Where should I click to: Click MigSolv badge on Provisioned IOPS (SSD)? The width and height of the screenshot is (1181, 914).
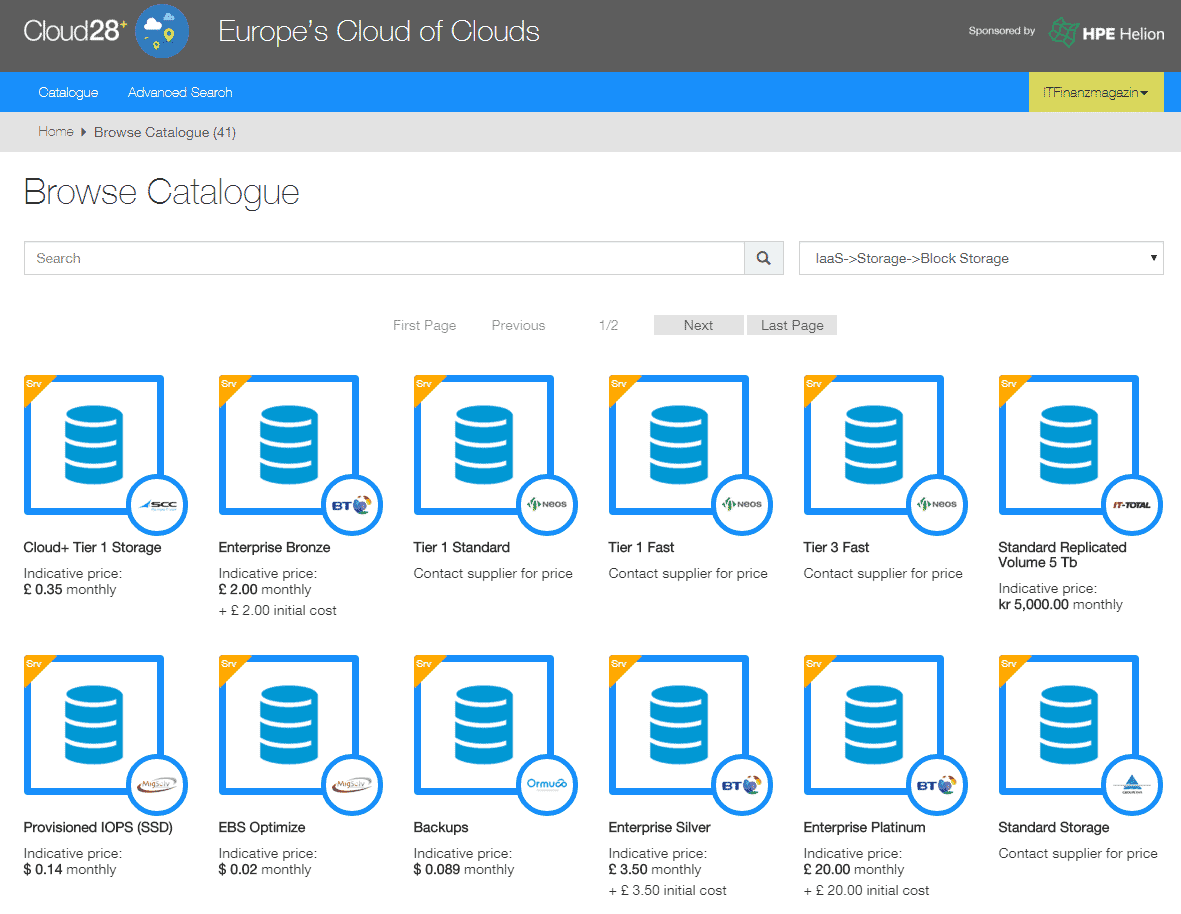[x=157, y=785]
